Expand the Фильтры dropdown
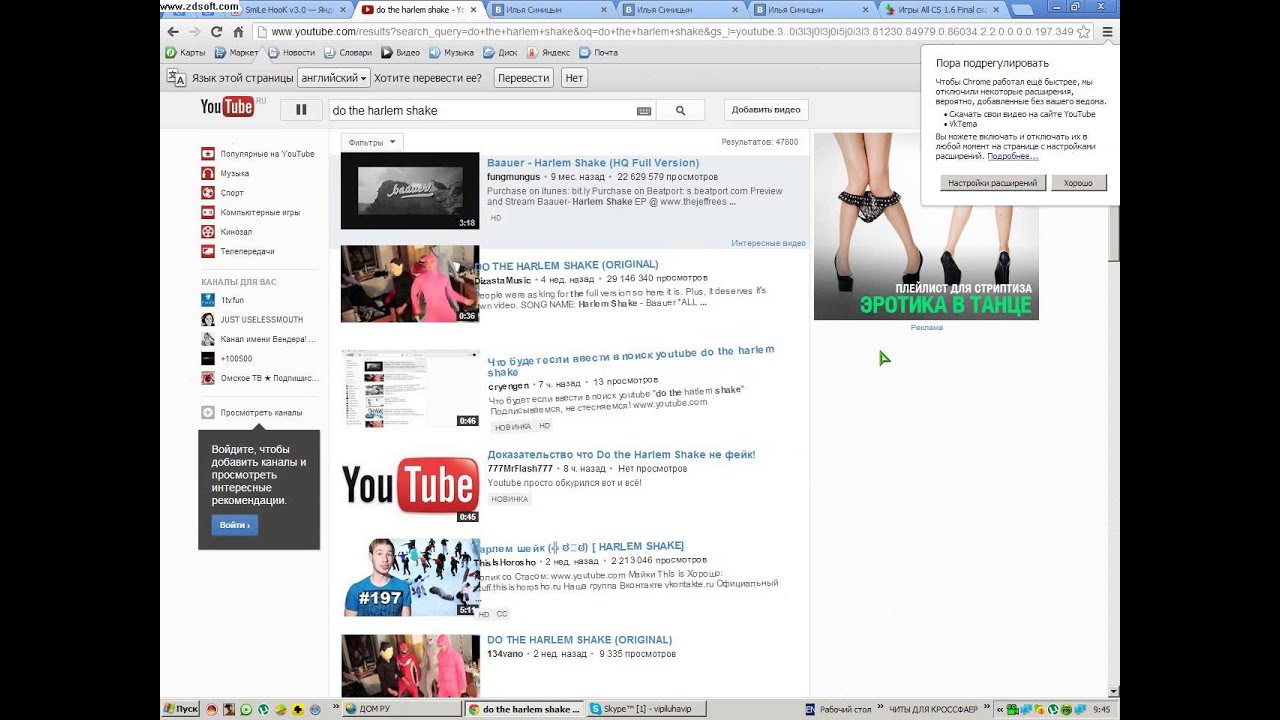Image resolution: width=1280 pixels, height=720 pixels. [372, 142]
